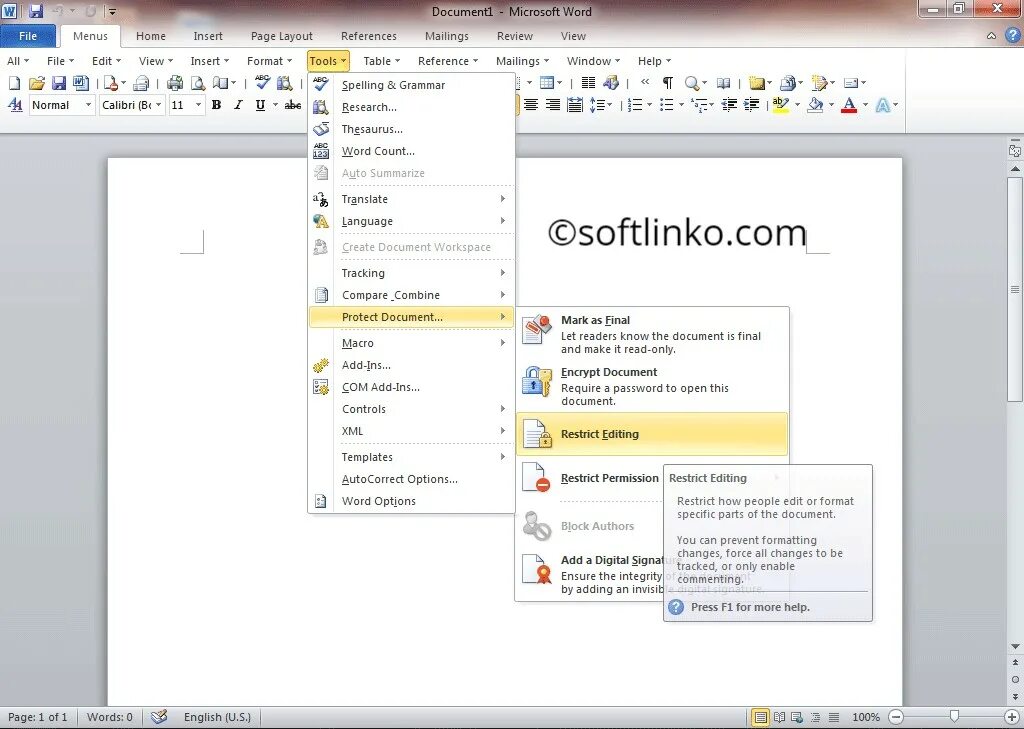Click the Increase Indent icon
Screen dimensions: 1024x729
tap(752, 105)
